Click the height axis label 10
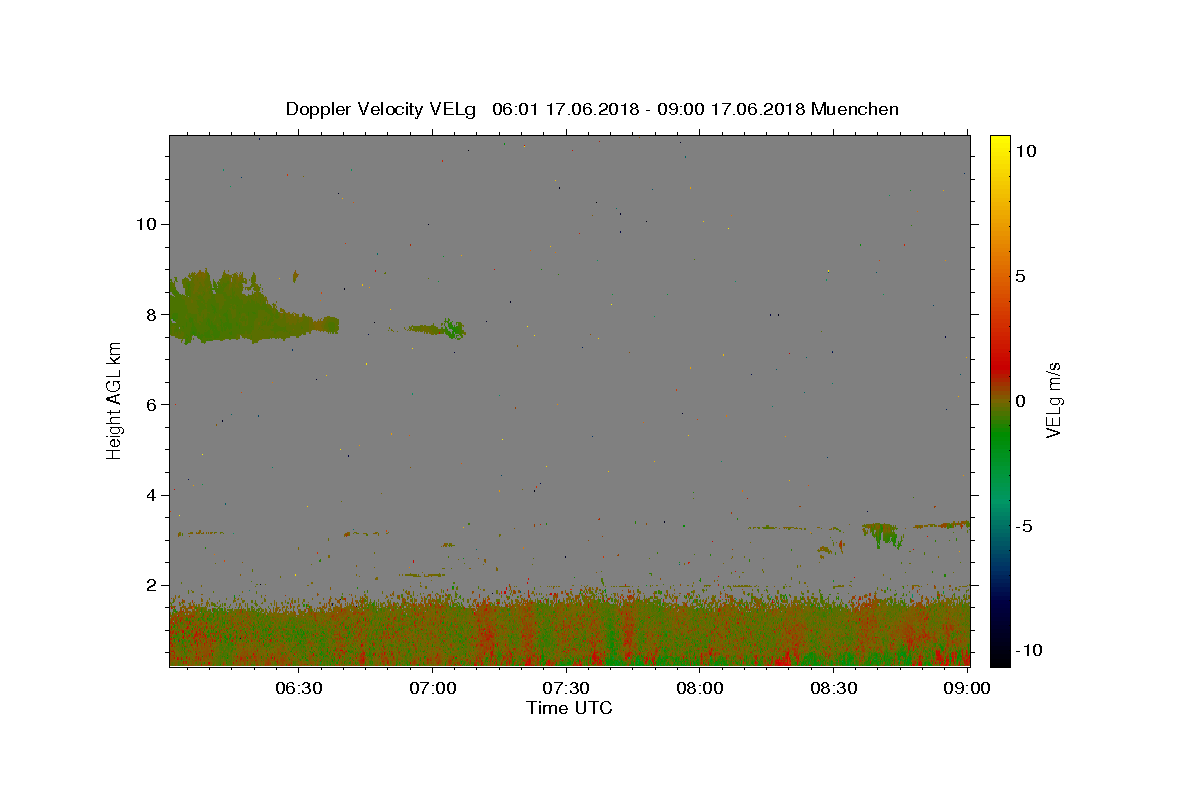The image size is (1200, 800). point(147,224)
